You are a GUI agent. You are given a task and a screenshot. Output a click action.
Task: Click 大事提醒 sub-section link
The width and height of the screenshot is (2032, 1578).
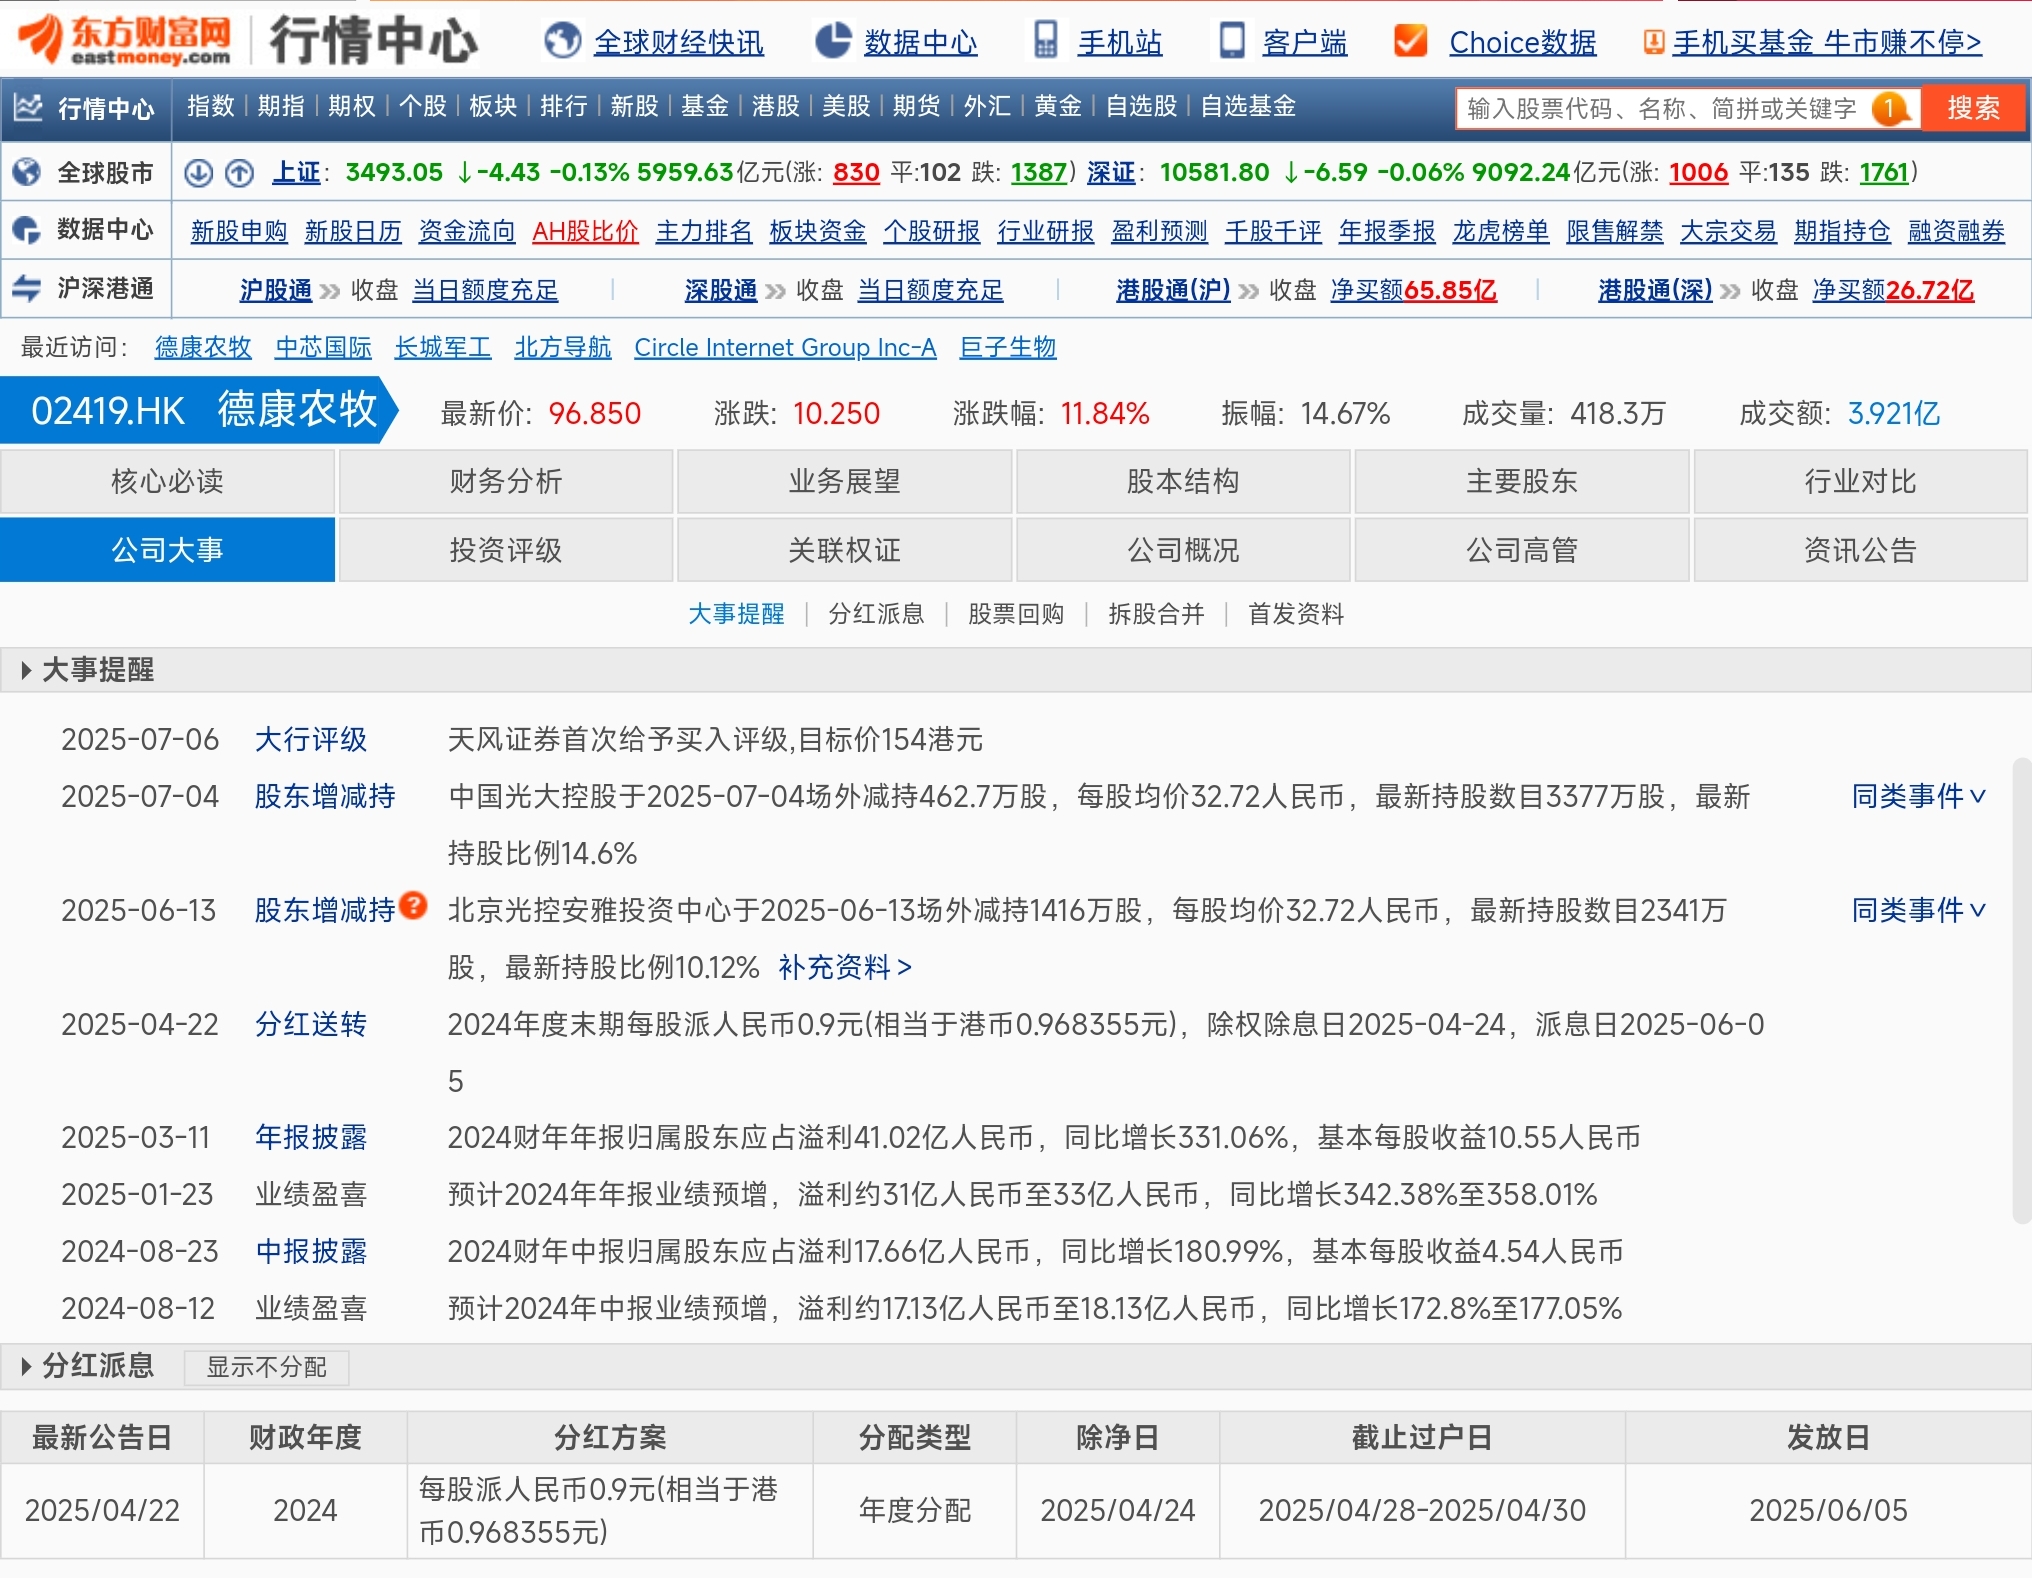(736, 613)
